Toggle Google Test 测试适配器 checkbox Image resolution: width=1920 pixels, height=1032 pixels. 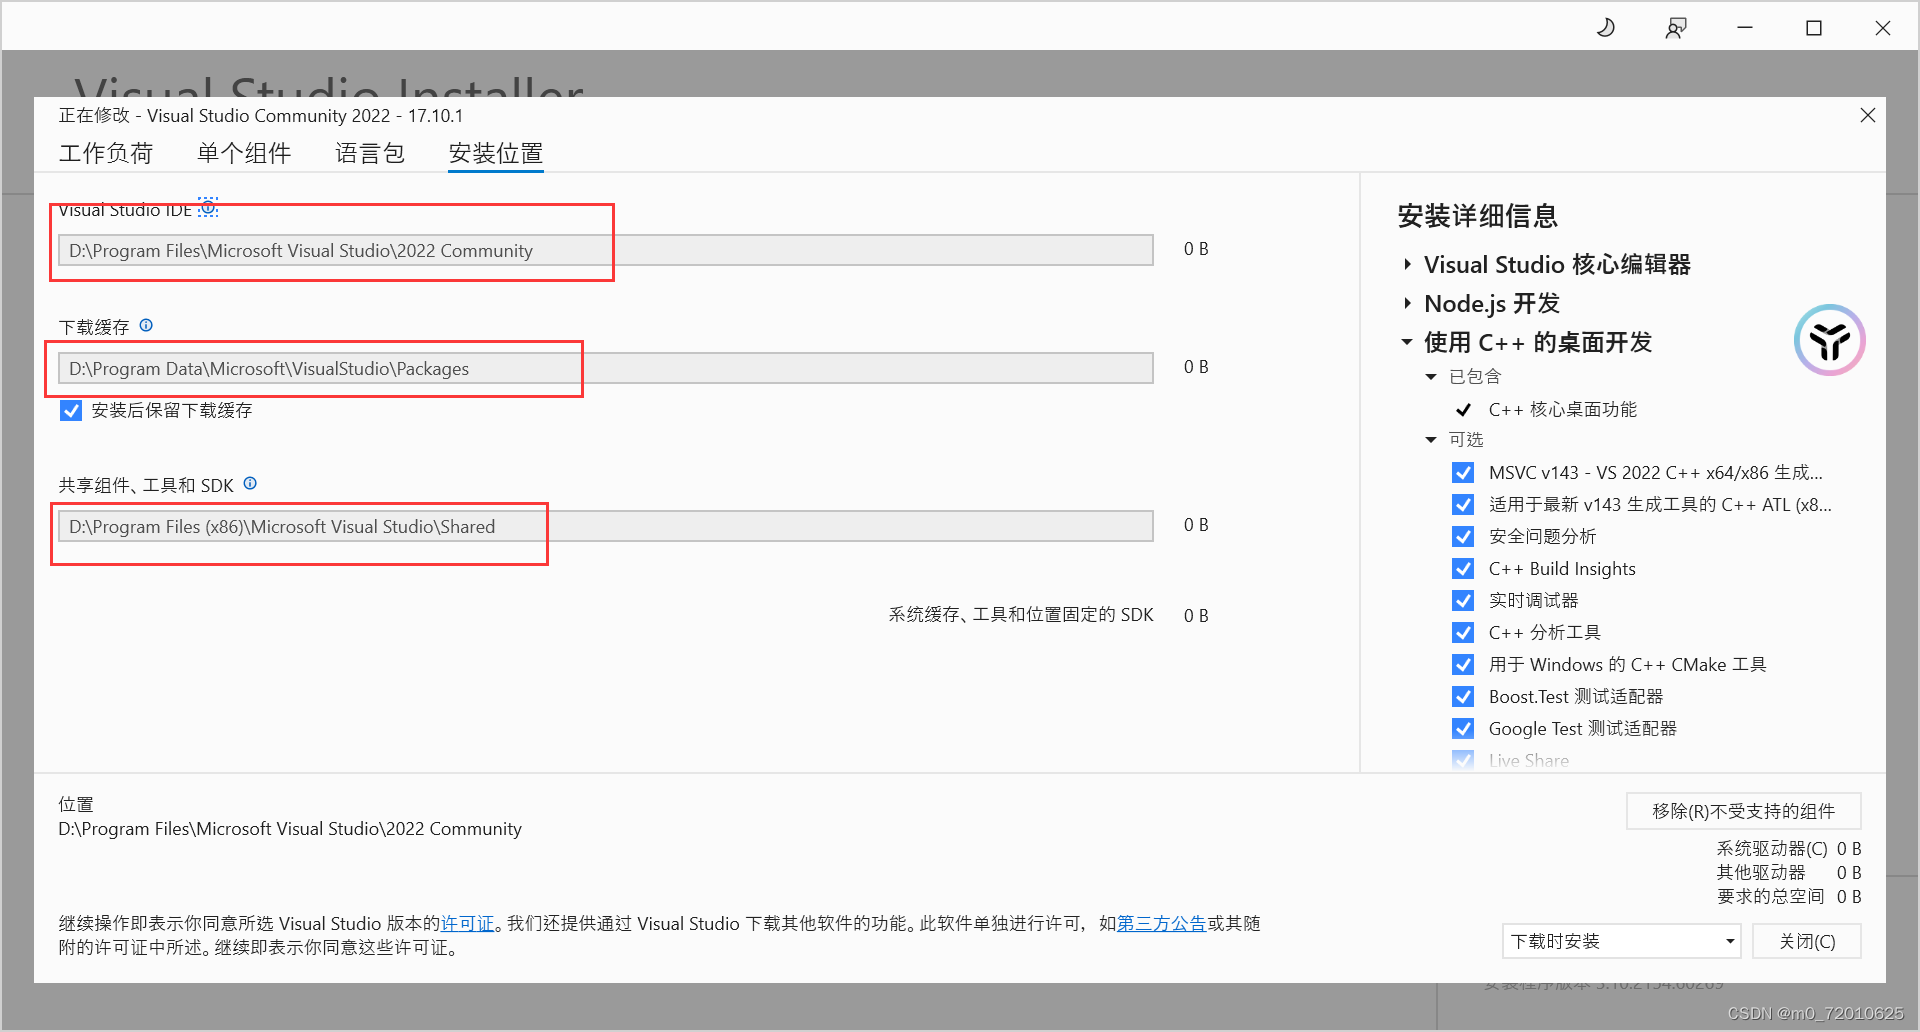(x=1463, y=728)
